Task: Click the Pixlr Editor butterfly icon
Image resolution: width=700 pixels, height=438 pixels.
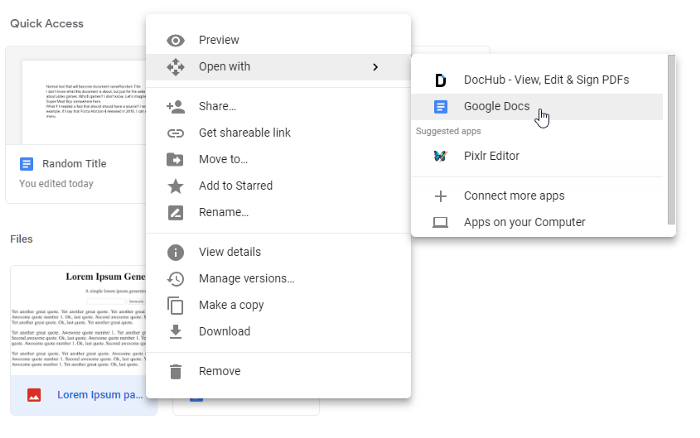Action: pyautogui.click(x=440, y=156)
